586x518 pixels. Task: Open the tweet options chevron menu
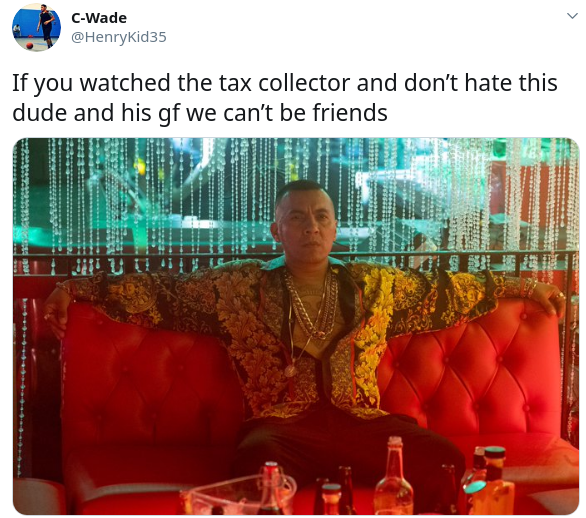coord(572,16)
